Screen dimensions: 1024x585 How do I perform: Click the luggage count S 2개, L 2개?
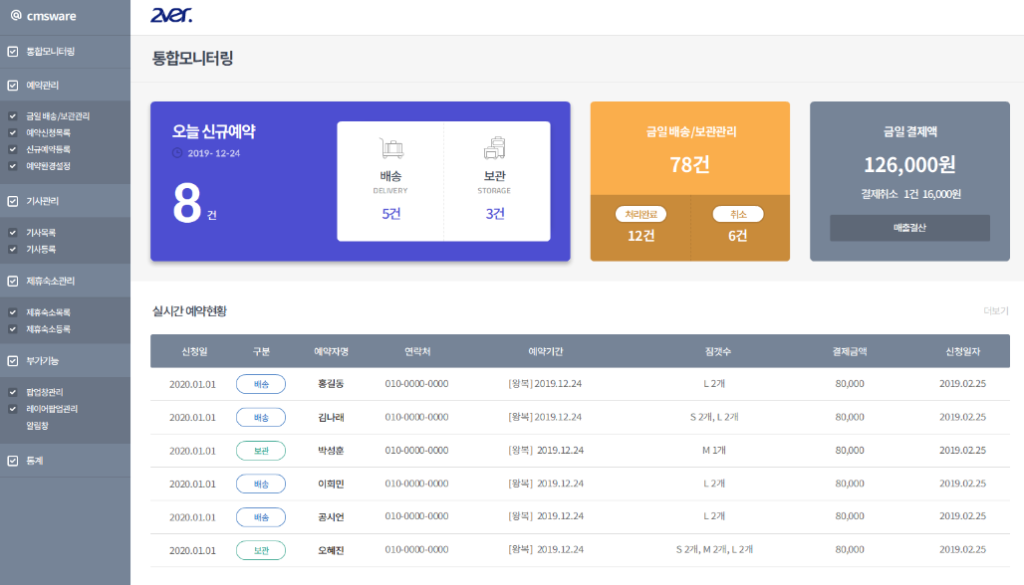(714, 417)
